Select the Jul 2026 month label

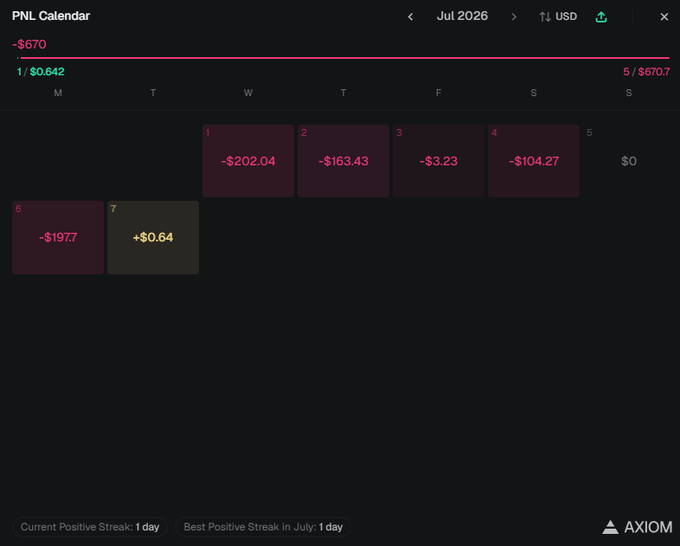click(462, 16)
